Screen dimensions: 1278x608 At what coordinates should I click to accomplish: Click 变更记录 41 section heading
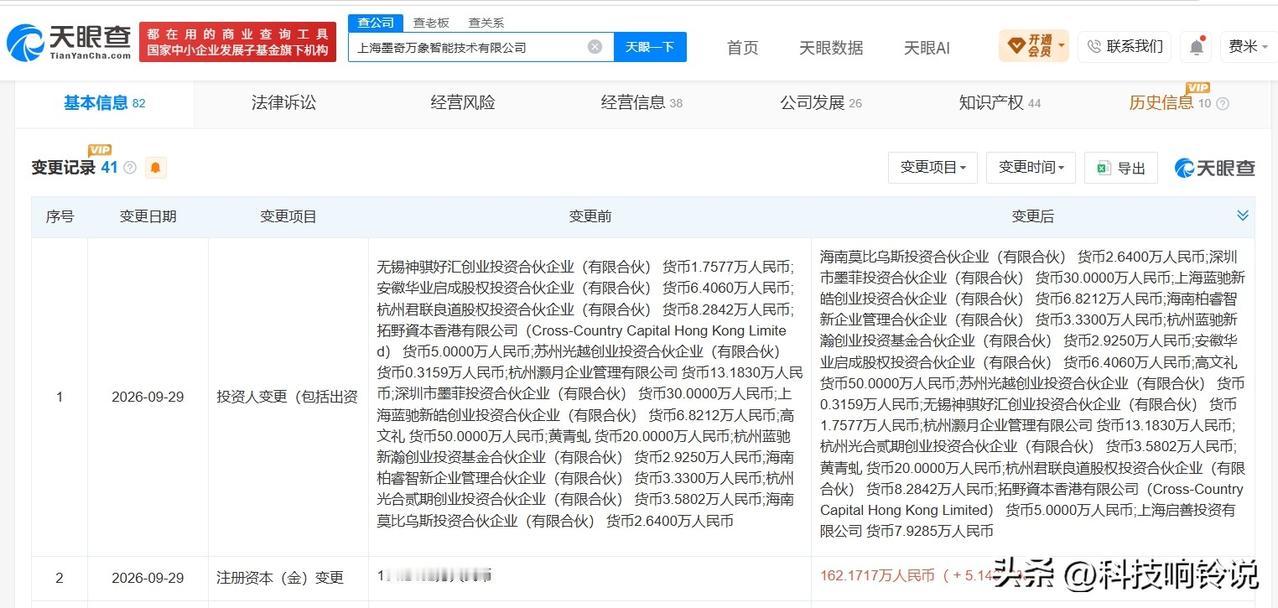click(74, 168)
